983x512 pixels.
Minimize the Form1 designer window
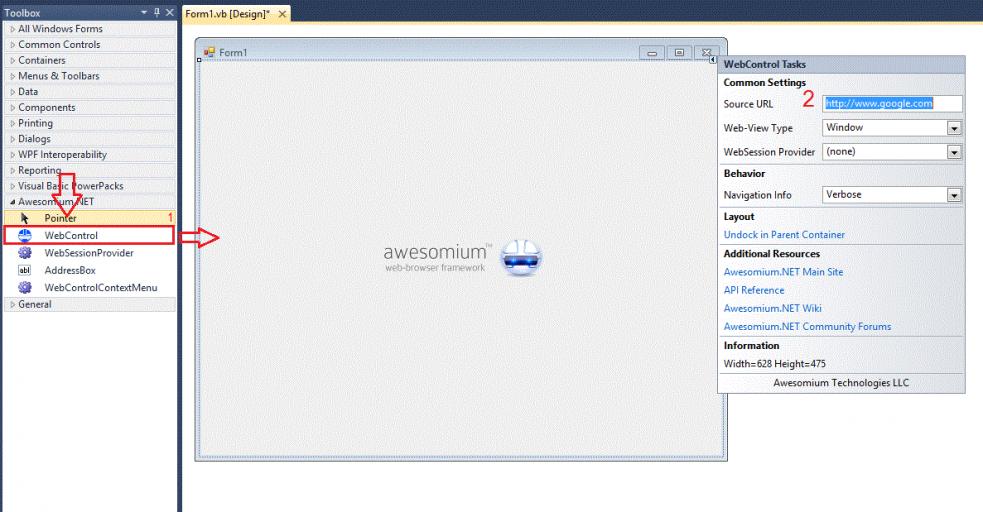click(x=652, y=53)
